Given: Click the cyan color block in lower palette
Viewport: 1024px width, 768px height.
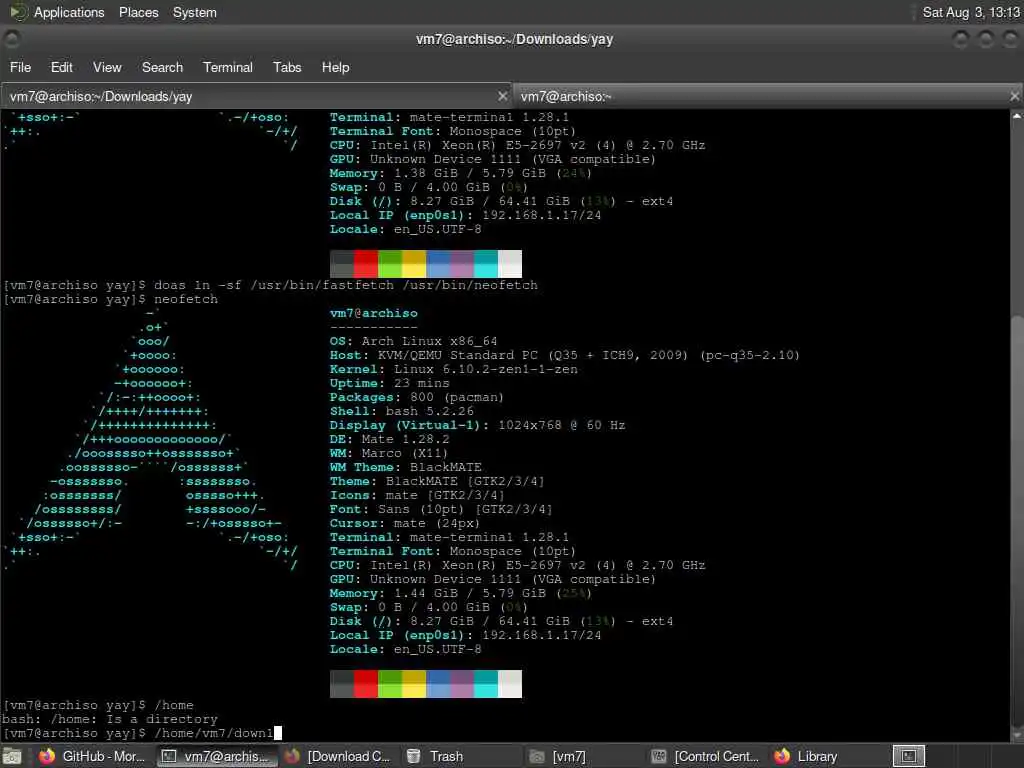Looking at the screenshot, I should pyautogui.click(x=486, y=684).
